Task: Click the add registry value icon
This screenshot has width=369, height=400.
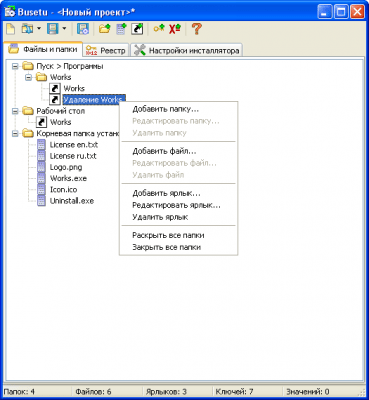Action: (x=174, y=29)
